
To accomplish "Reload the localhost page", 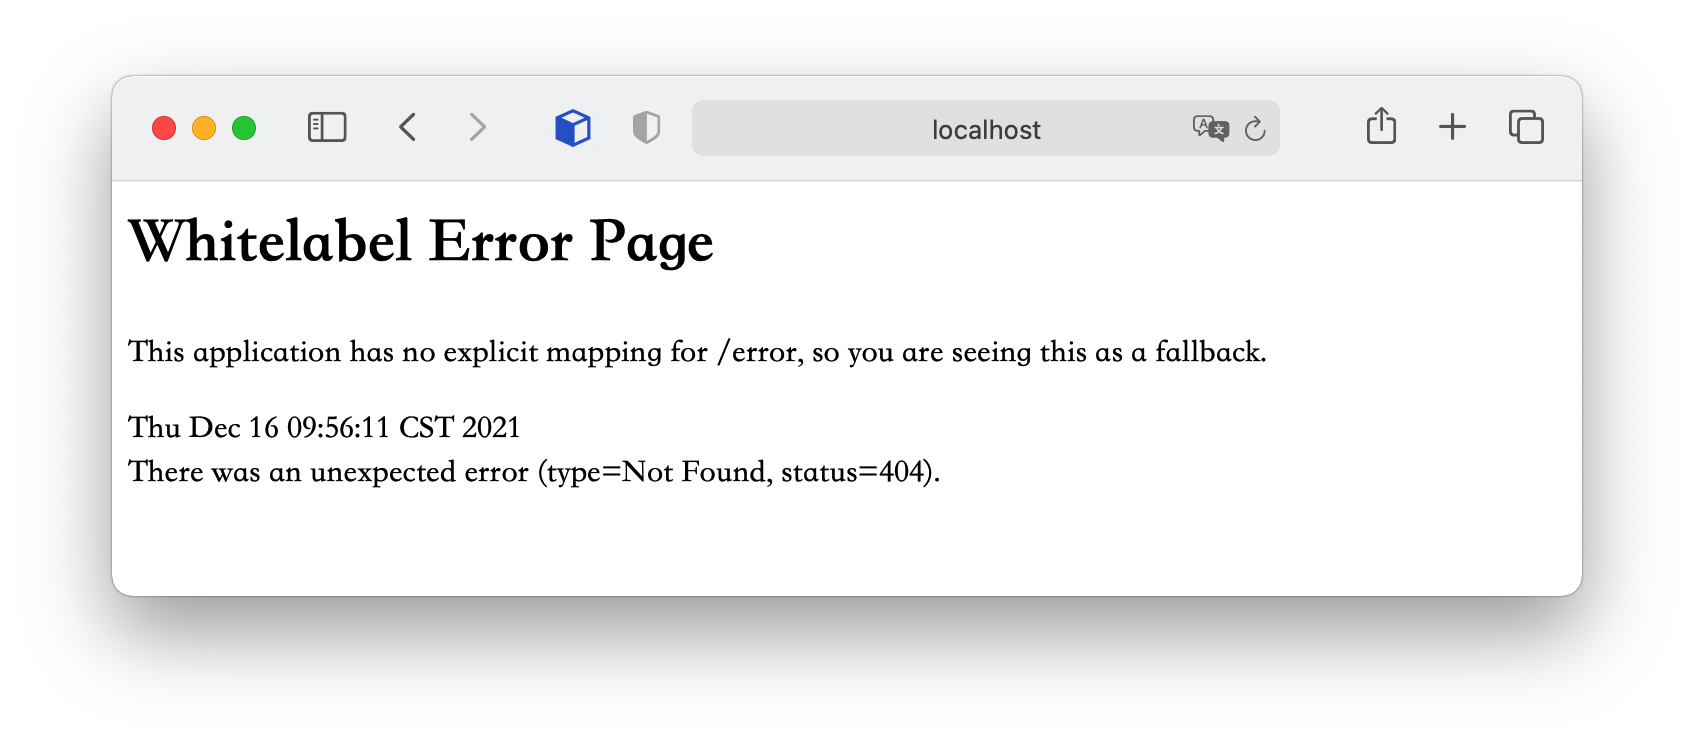I will pyautogui.click(x=1255, y=129).
